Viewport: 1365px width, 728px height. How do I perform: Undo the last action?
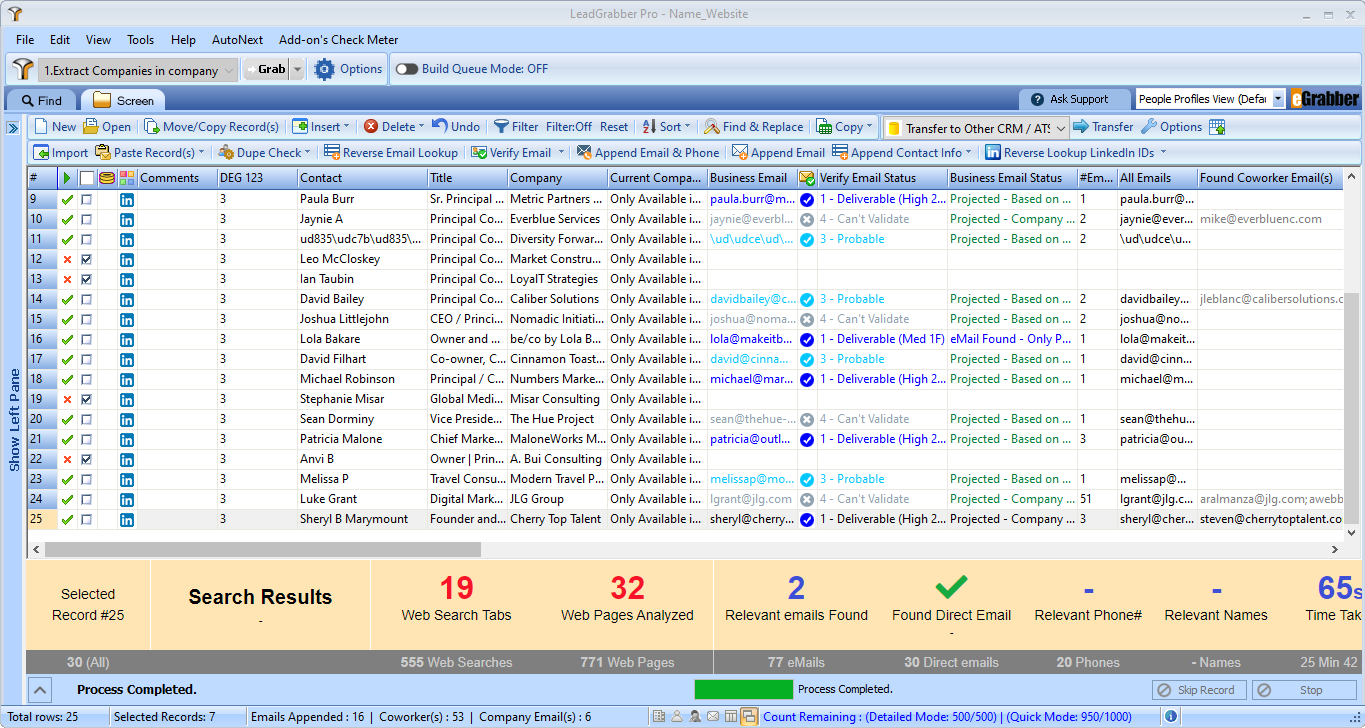[x=456, y=127]
